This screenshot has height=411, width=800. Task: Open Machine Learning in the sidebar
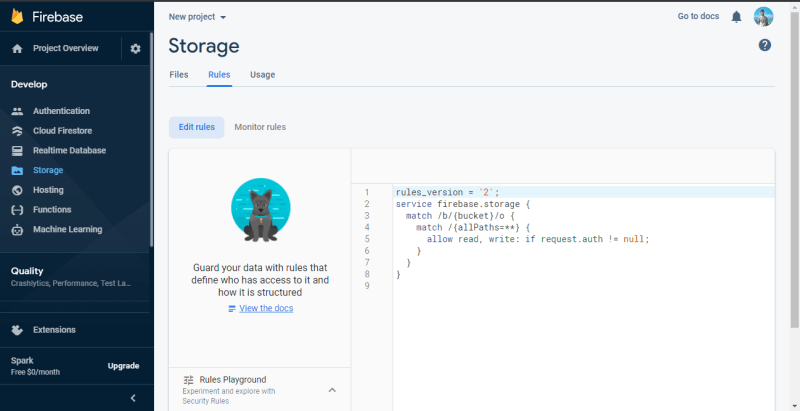67,230
